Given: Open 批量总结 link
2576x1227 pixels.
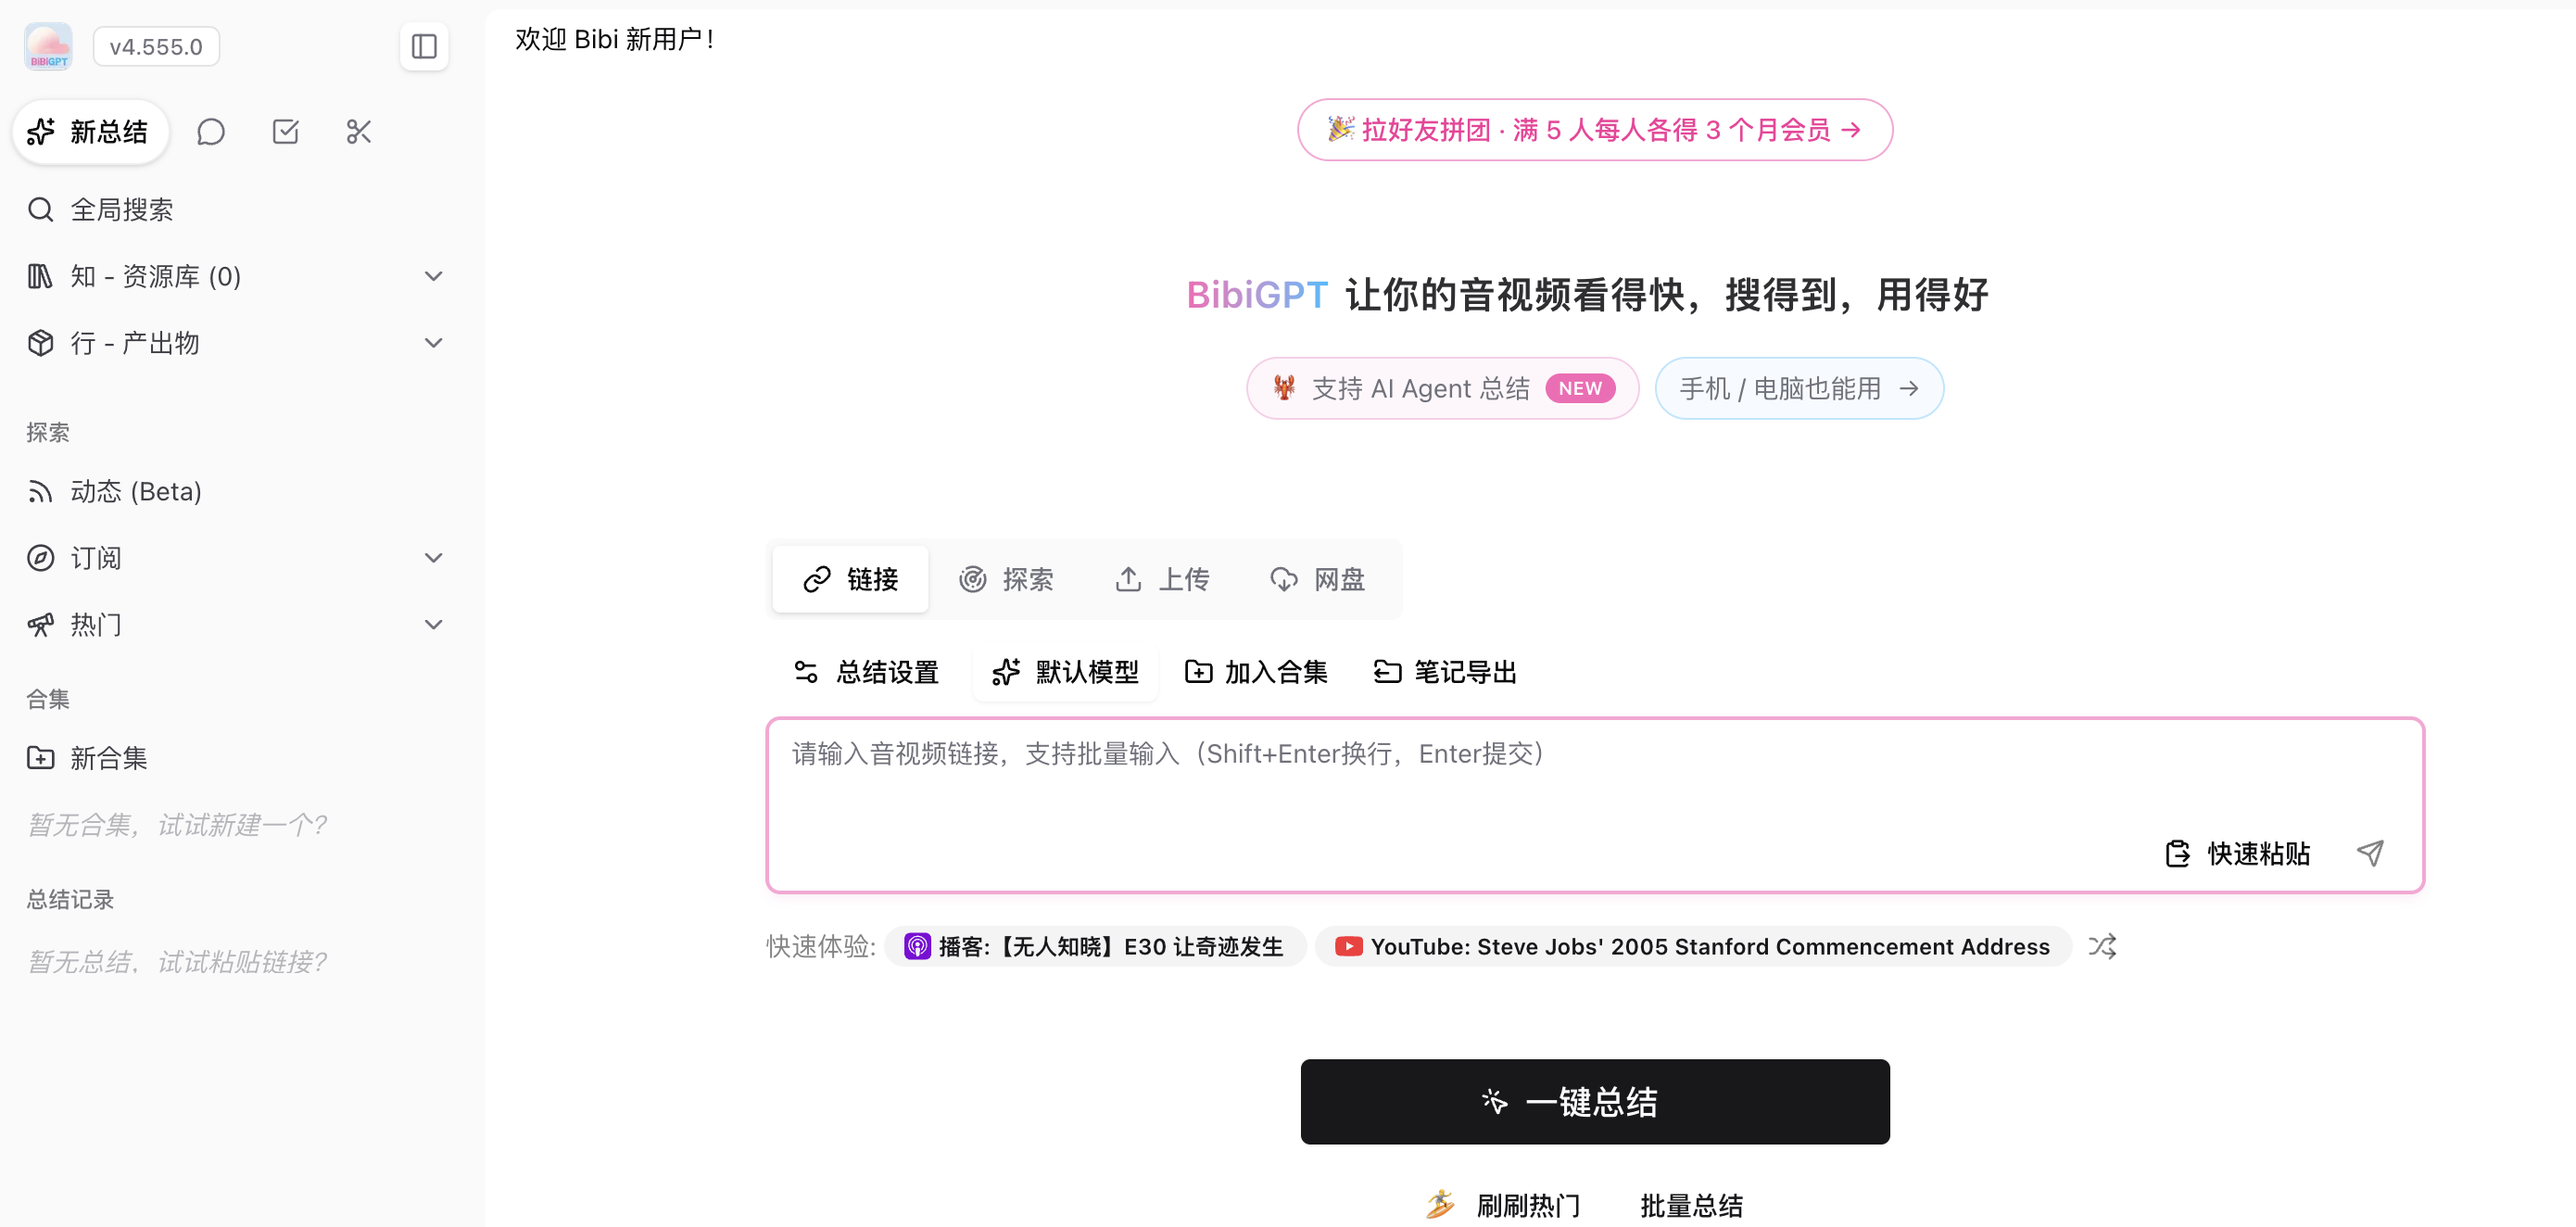Looking at the screenshot, I should pos(1691,1205).
